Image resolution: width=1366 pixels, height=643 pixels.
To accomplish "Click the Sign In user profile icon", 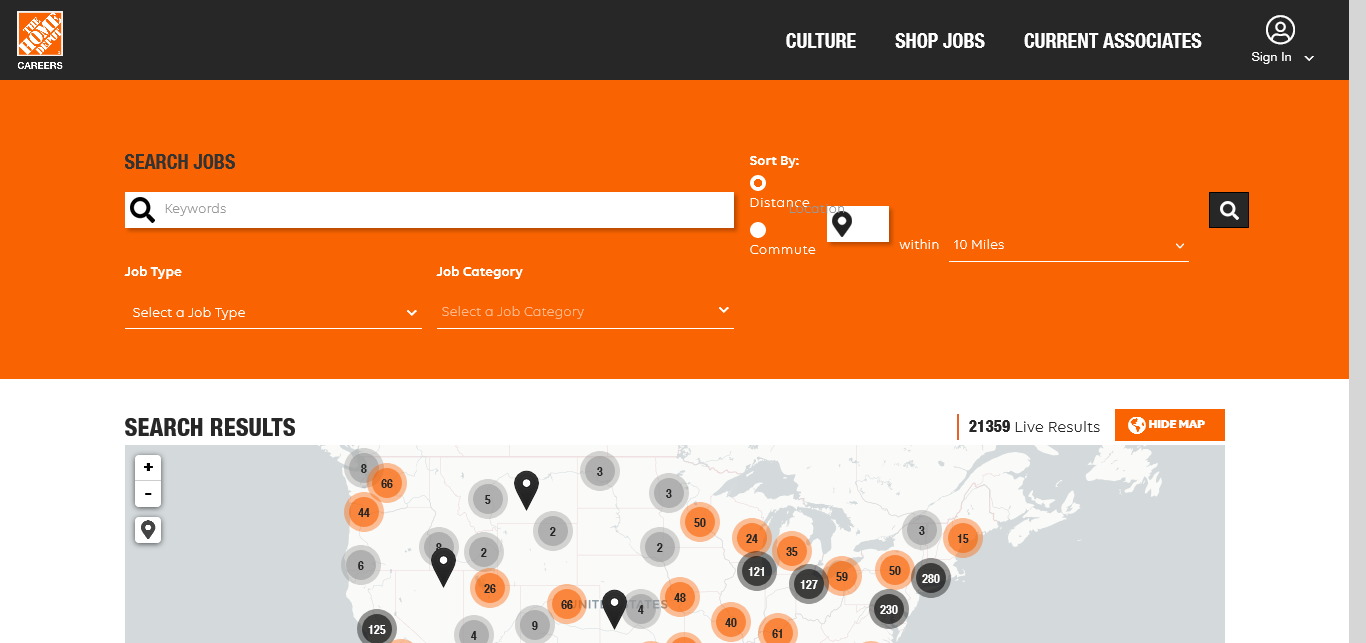I will 1279,30.
